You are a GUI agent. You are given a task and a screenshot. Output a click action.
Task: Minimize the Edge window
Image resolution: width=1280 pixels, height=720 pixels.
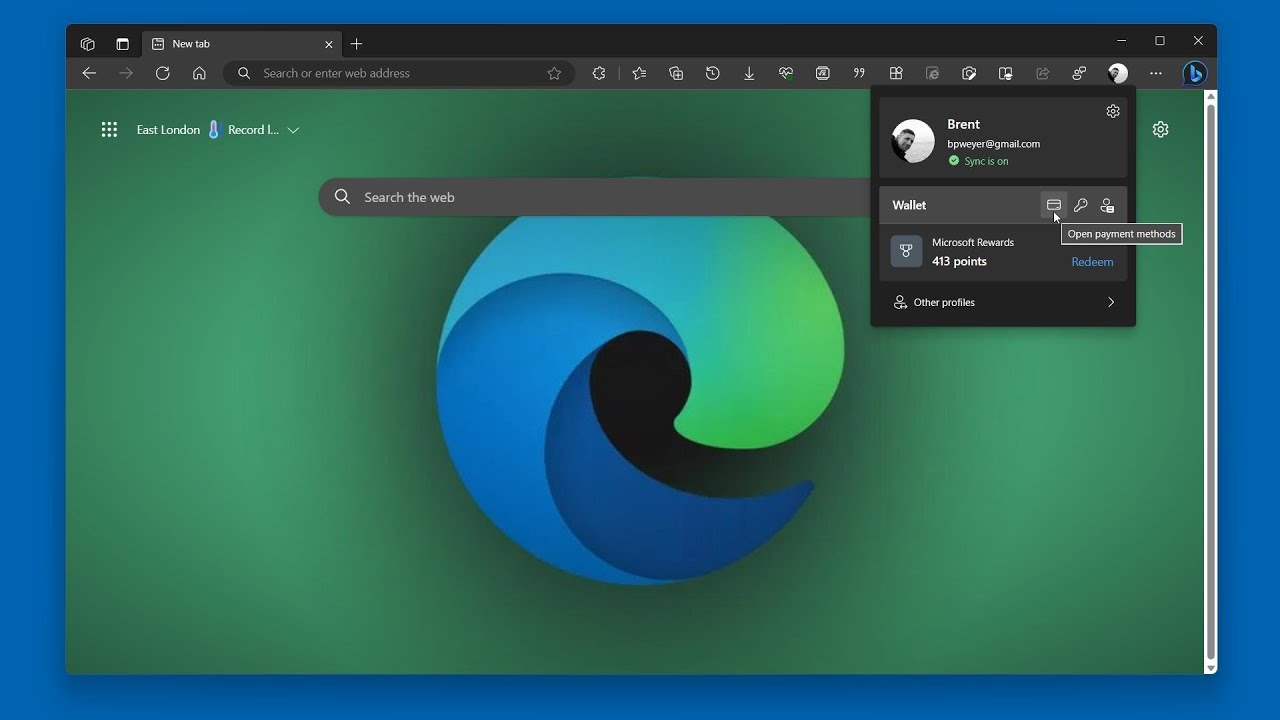1122,41
